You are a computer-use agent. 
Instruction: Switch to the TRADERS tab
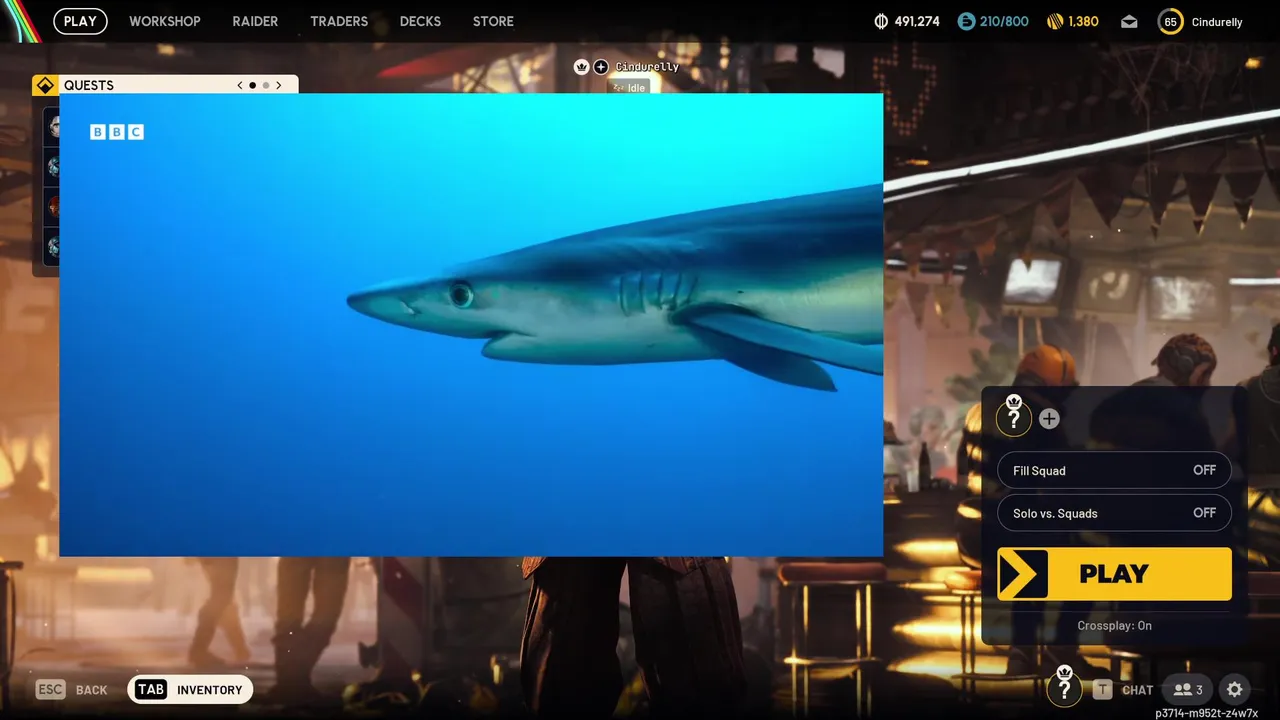(339, 21)
